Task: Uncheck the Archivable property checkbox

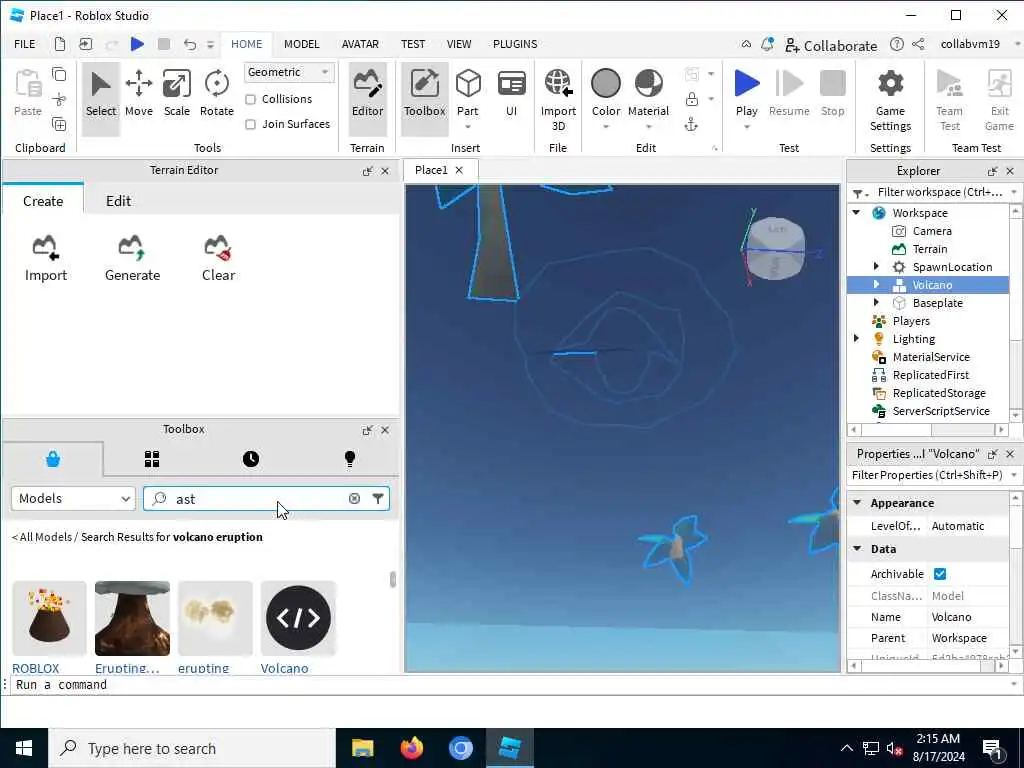Action: point(940,573)
